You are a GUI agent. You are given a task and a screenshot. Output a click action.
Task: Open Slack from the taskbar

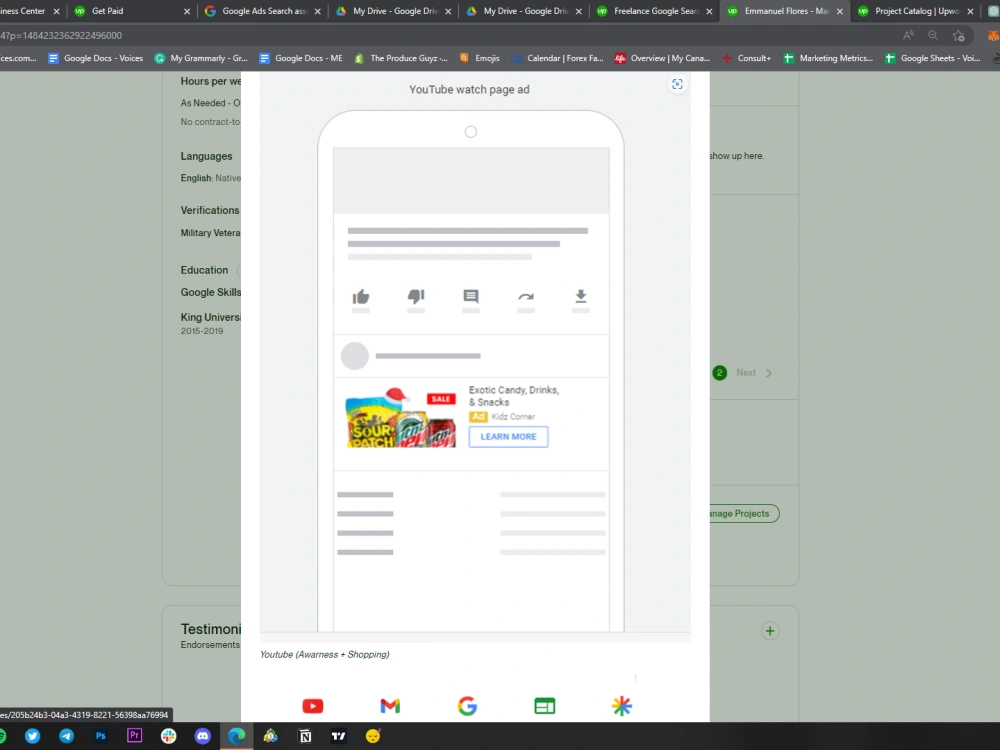pyautogui.click(x=168, y=736)
